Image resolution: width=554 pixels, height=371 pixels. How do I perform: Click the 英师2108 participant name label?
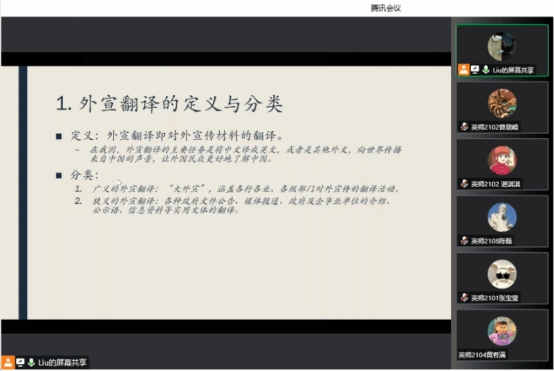pos(491,241)
